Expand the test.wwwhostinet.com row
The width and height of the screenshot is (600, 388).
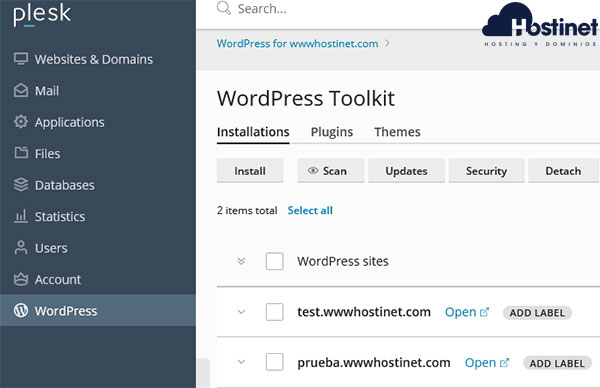coord(241,312)
